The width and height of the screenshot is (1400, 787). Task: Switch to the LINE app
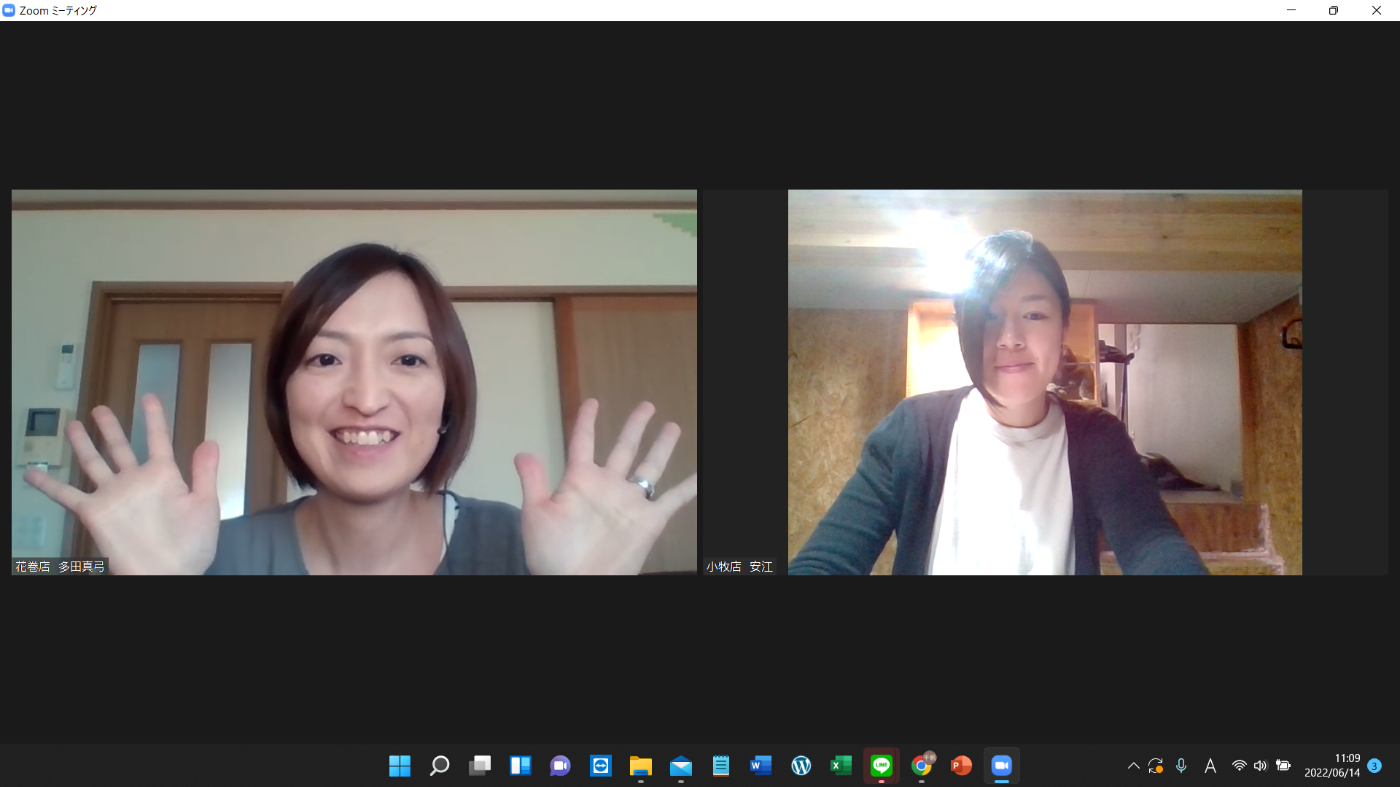881,766
